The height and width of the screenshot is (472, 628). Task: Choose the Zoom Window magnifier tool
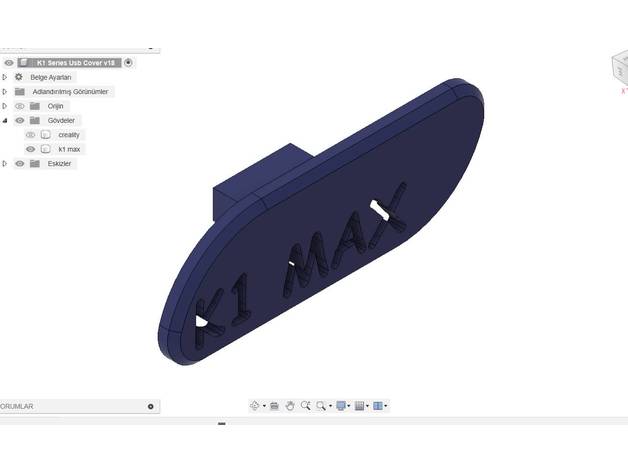tap(305, 406)
